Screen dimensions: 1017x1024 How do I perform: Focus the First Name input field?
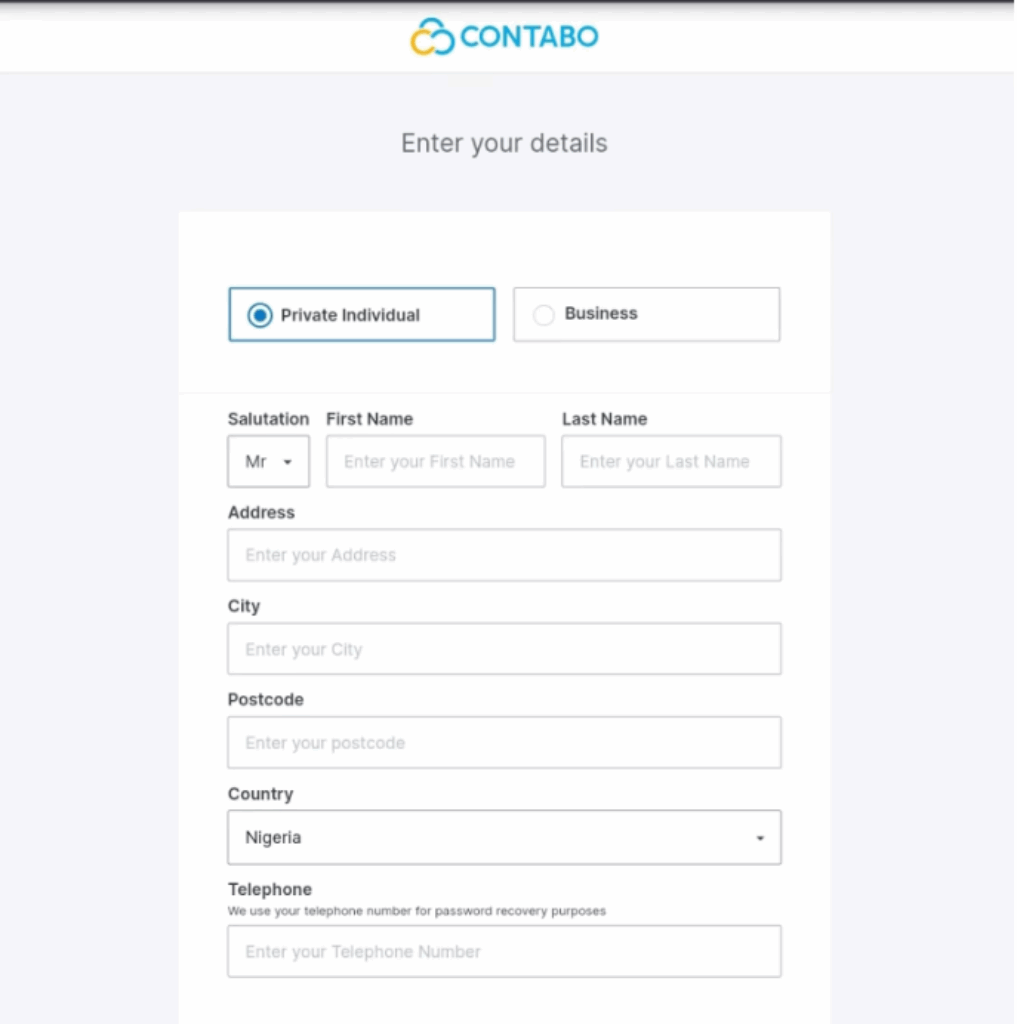[435, 462]
